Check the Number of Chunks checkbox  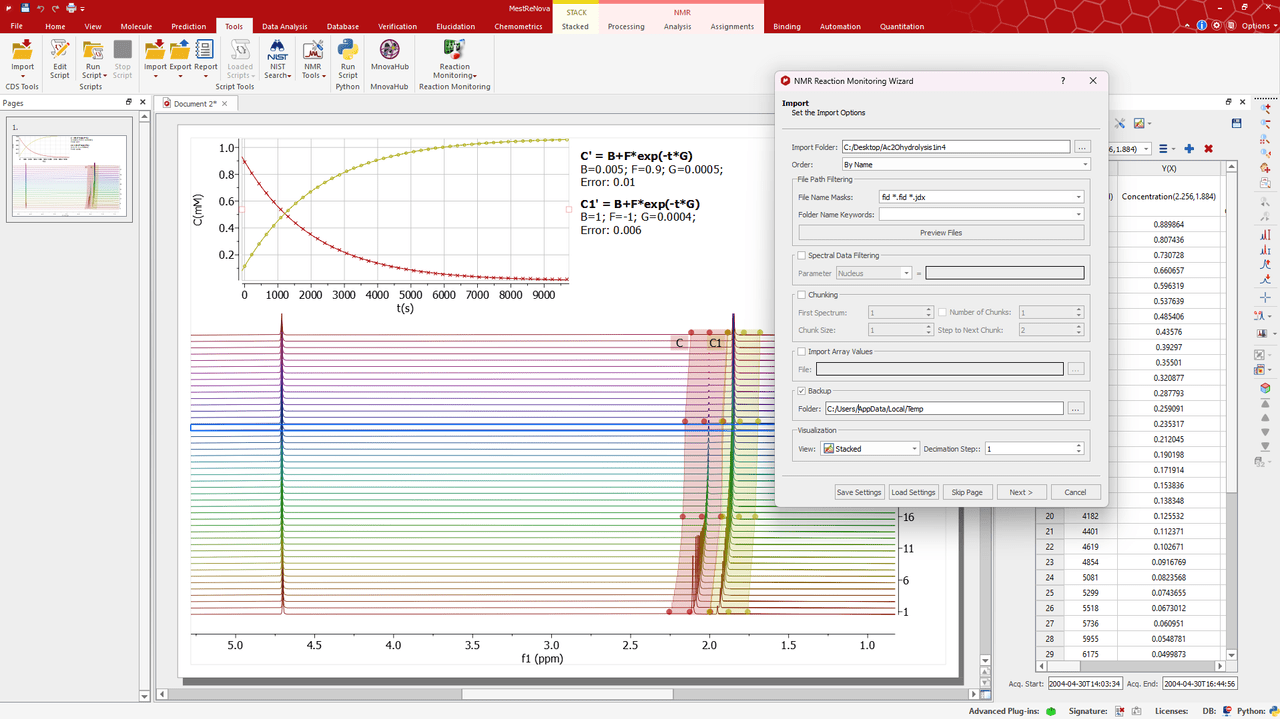[x=942, y=313]
